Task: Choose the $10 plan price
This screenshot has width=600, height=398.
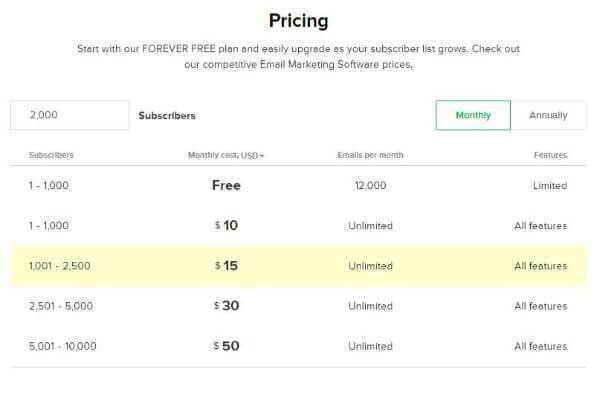Action: click(226, 225)
